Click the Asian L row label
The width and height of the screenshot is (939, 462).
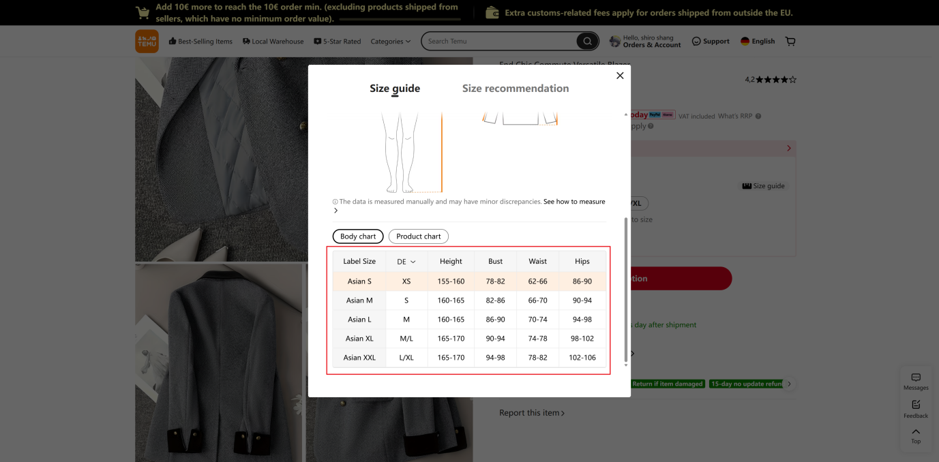click(359, 319)
